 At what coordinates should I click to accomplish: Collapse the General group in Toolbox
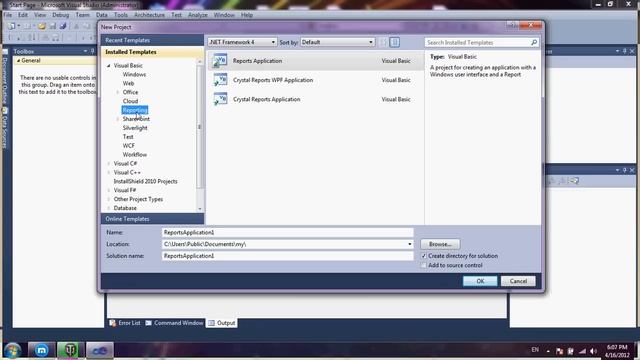[18, 60]
